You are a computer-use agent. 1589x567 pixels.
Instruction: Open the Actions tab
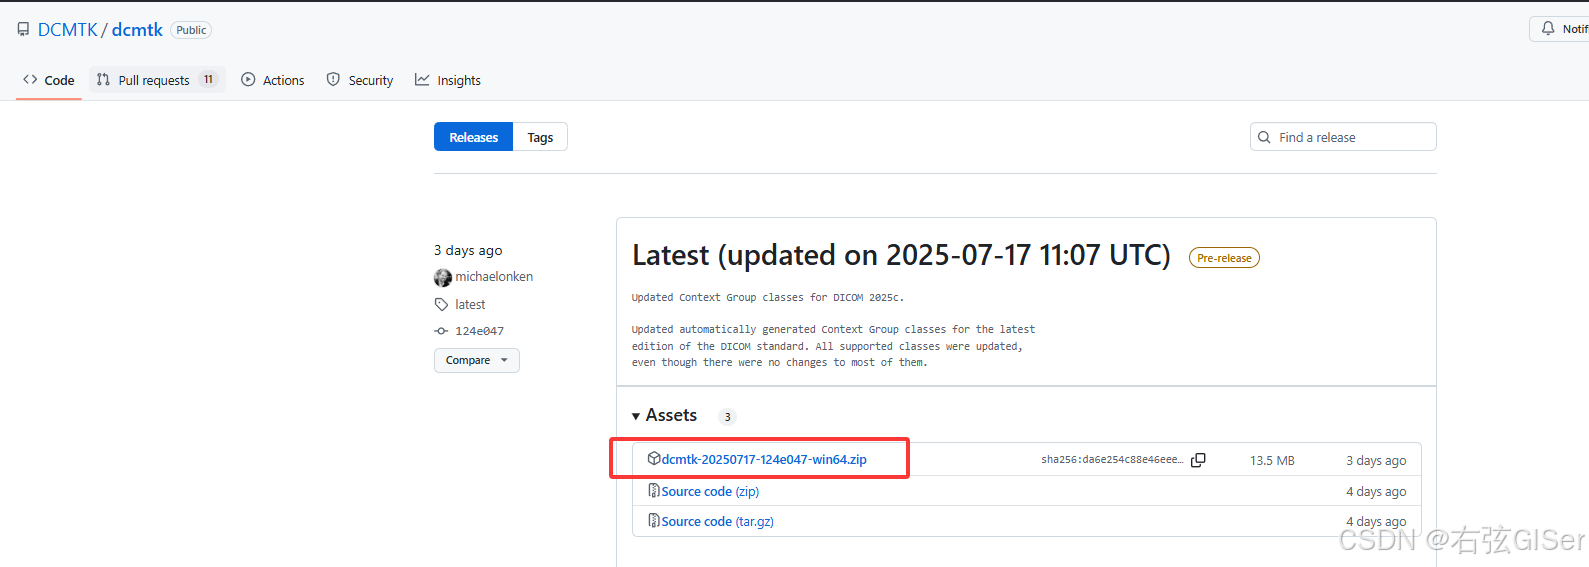pyautogui.click(x=272, y=80)
